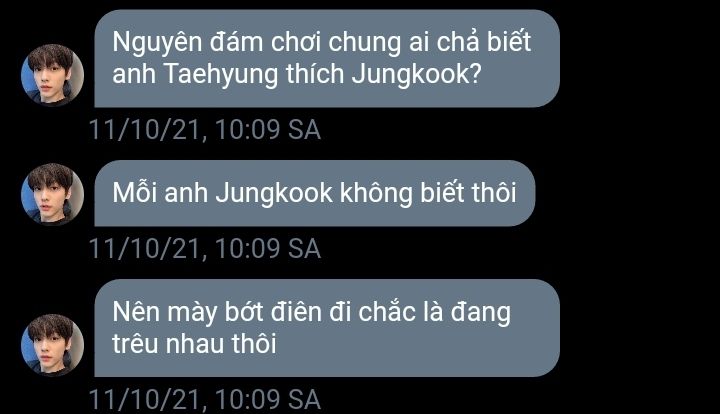Click the name 'Taehyung' in first message
720x414 pixels.
(x=221, y=75)
